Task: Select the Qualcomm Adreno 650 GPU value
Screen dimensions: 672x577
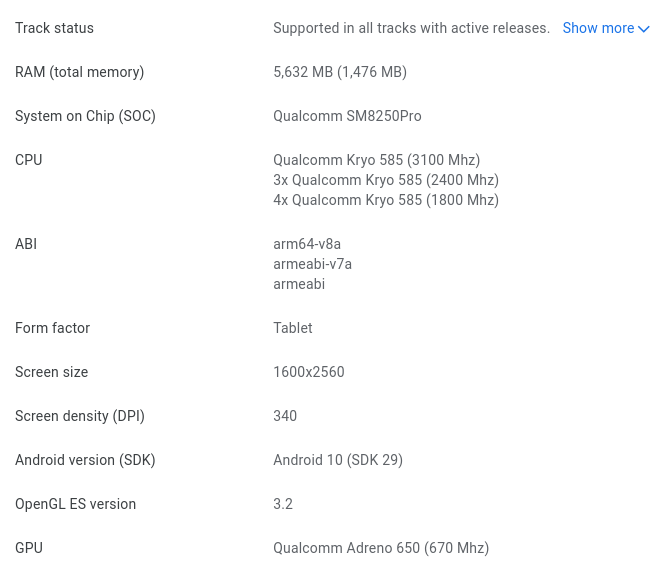Action: click(x=380, y=548)
